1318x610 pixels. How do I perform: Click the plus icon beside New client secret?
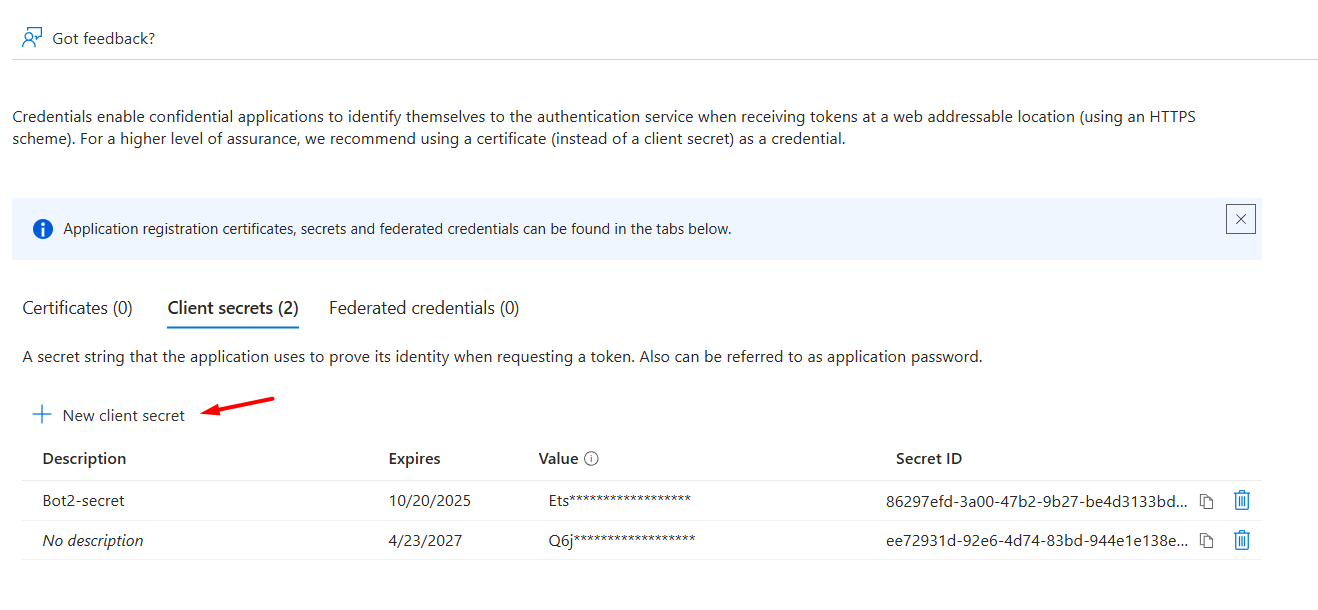[42, 415]
